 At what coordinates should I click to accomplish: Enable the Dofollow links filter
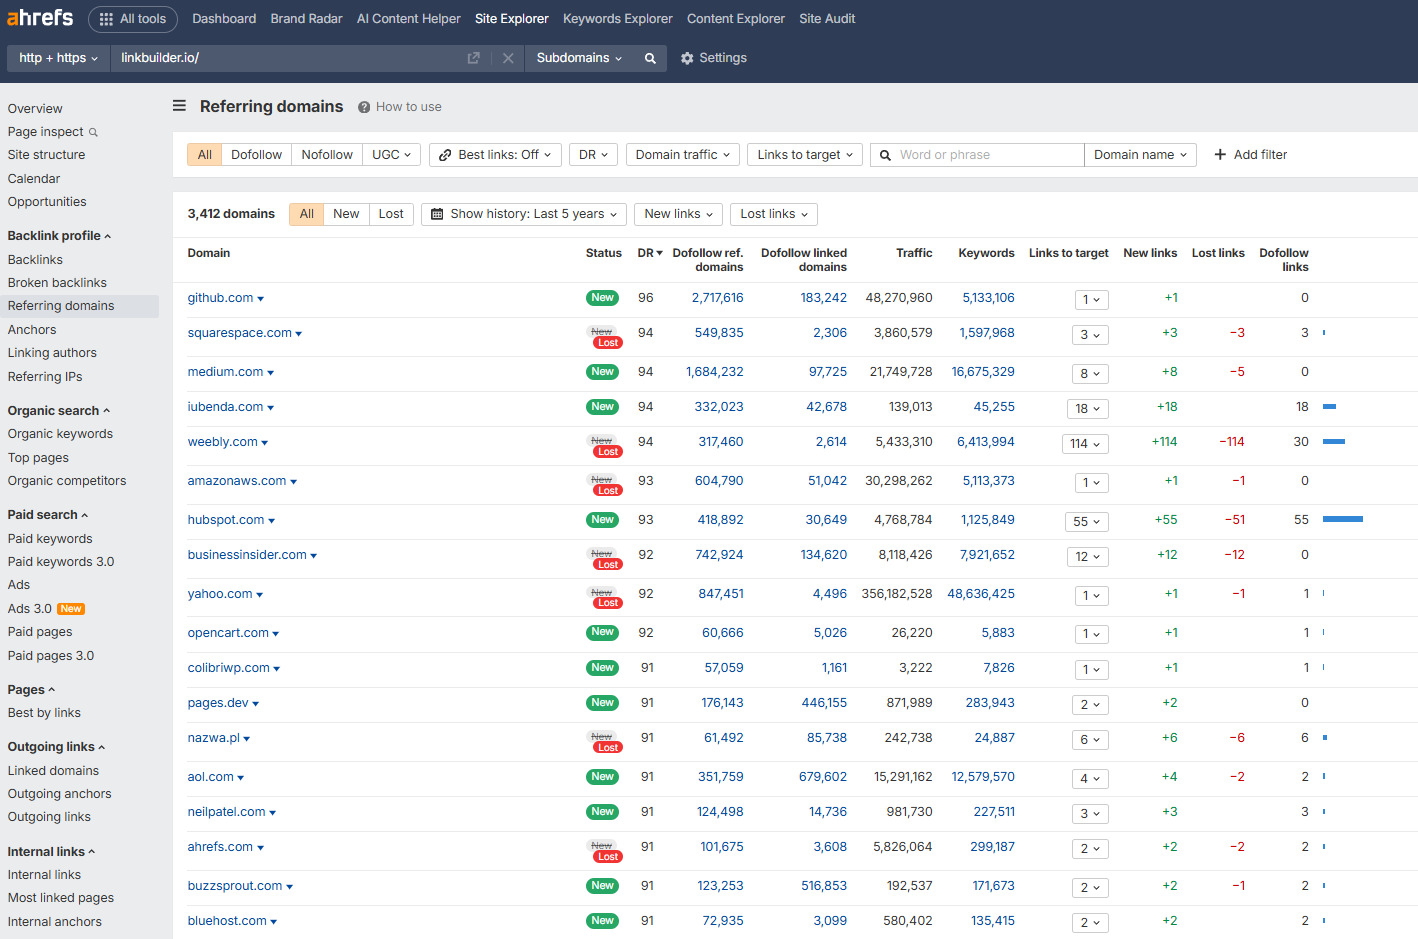(x=256, y=154)
